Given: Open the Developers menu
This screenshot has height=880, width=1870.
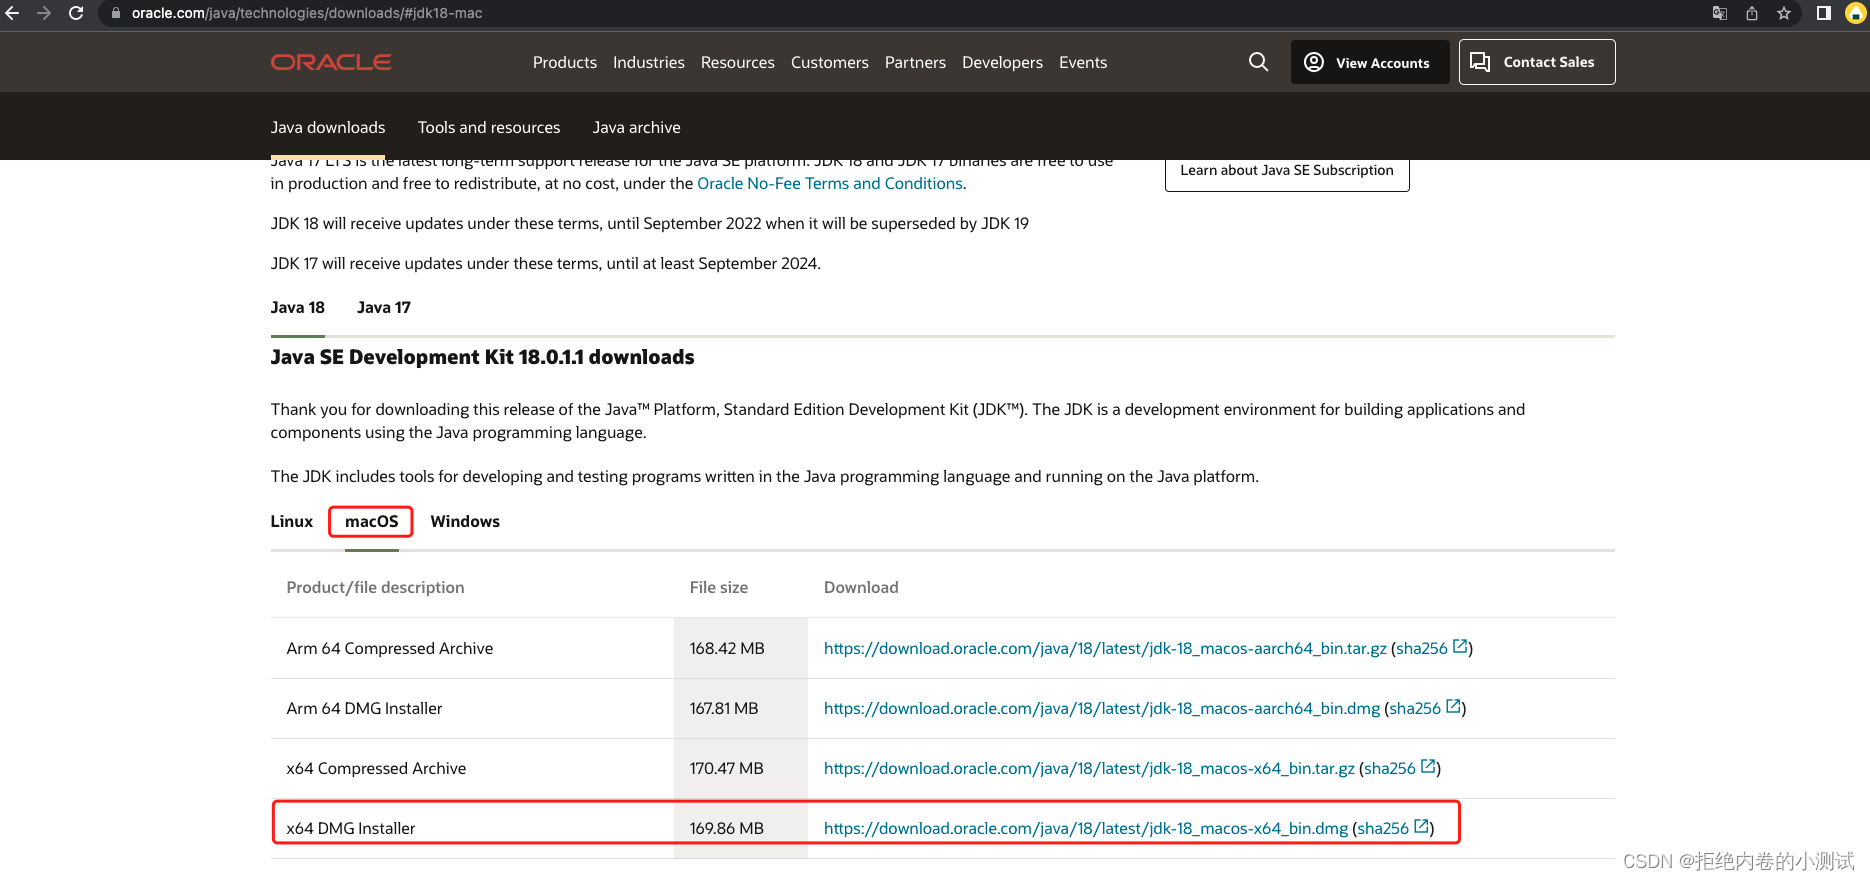Looking at the screenshot, I should 1002,62.
